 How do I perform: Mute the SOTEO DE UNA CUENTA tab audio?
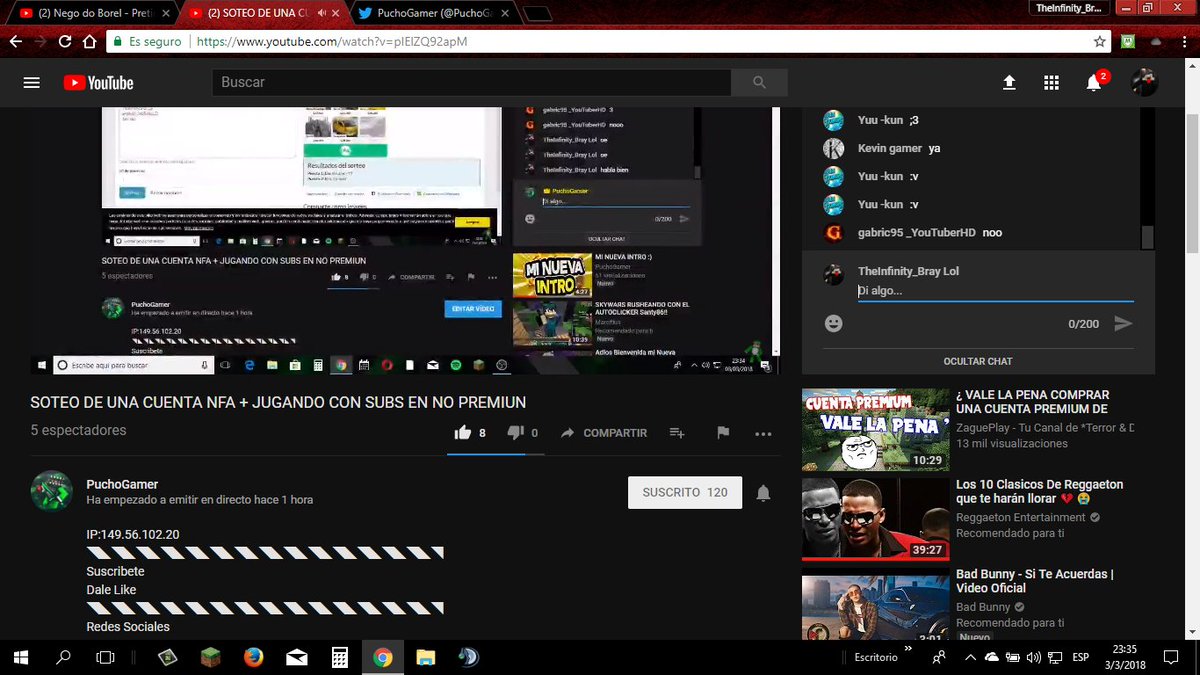pos(322,14)
